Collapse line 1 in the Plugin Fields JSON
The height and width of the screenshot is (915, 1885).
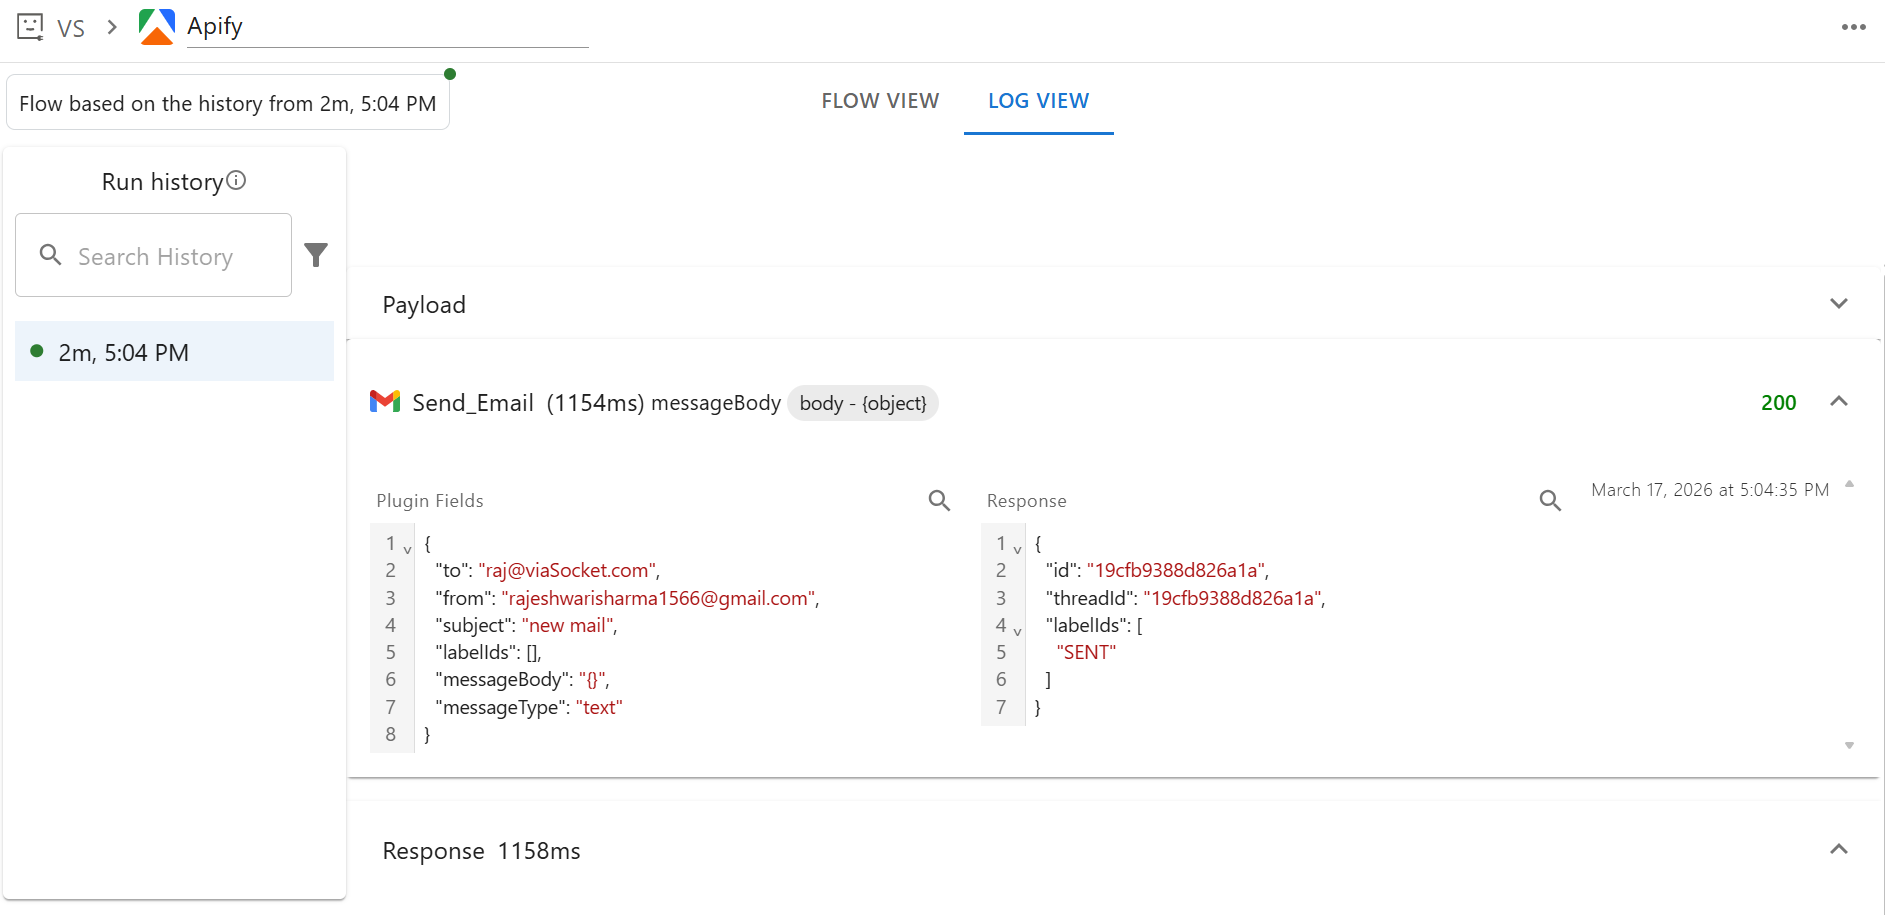click(x=406, y=548)
